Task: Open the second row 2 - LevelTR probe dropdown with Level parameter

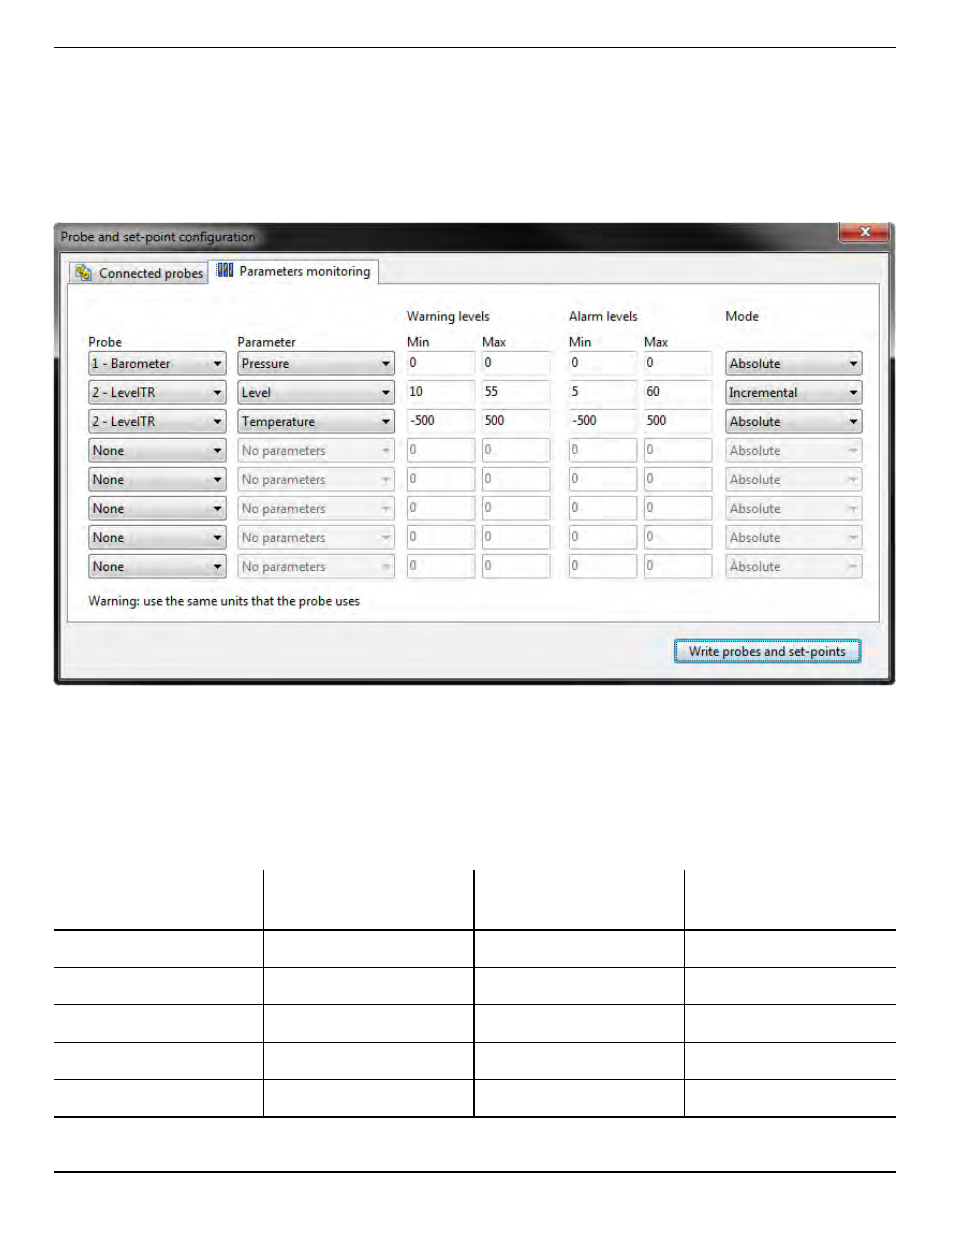Action: tap(157, 393)
